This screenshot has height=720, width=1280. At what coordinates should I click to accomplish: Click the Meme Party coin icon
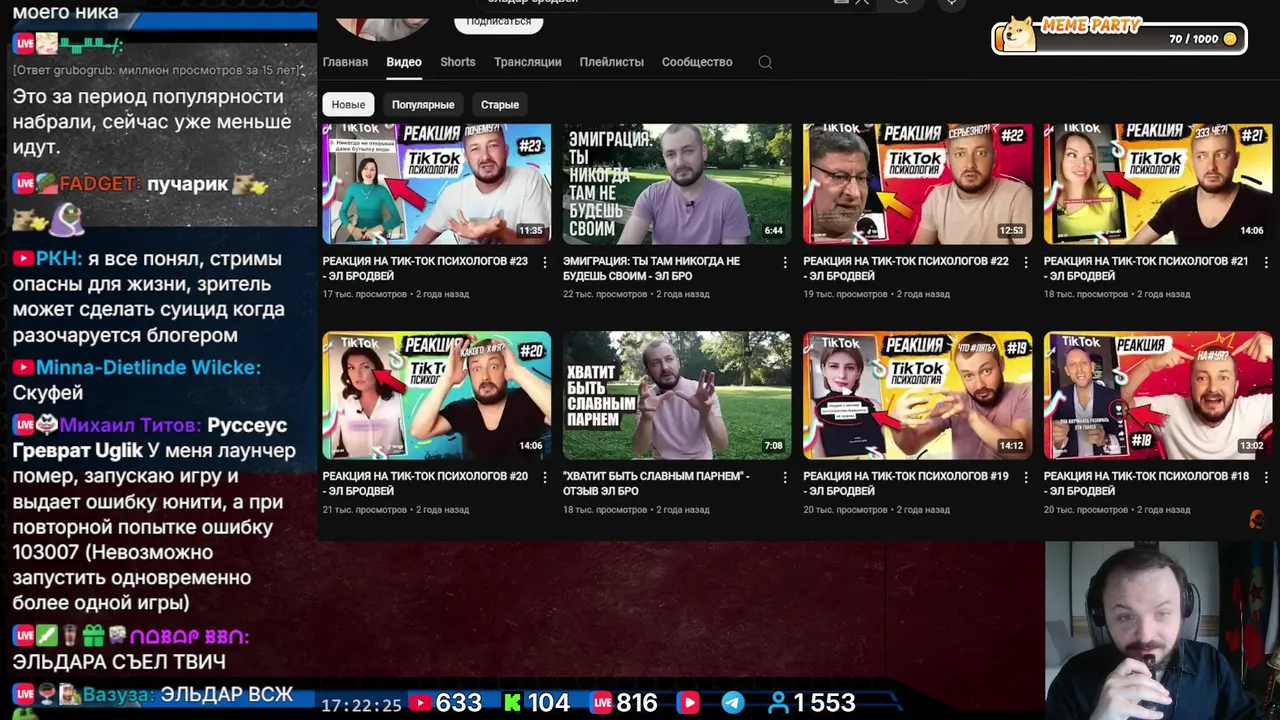tap(1230, 39)
